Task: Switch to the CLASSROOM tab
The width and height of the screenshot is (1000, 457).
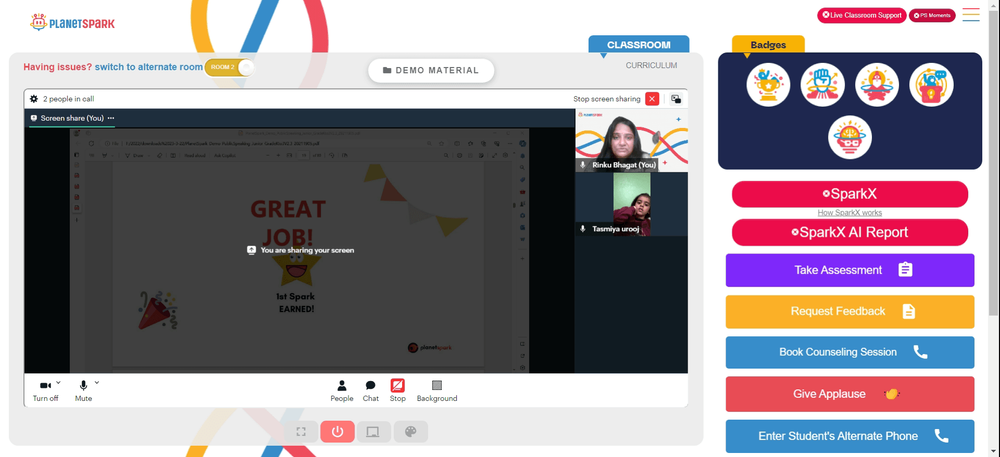Action: point(638,45)
